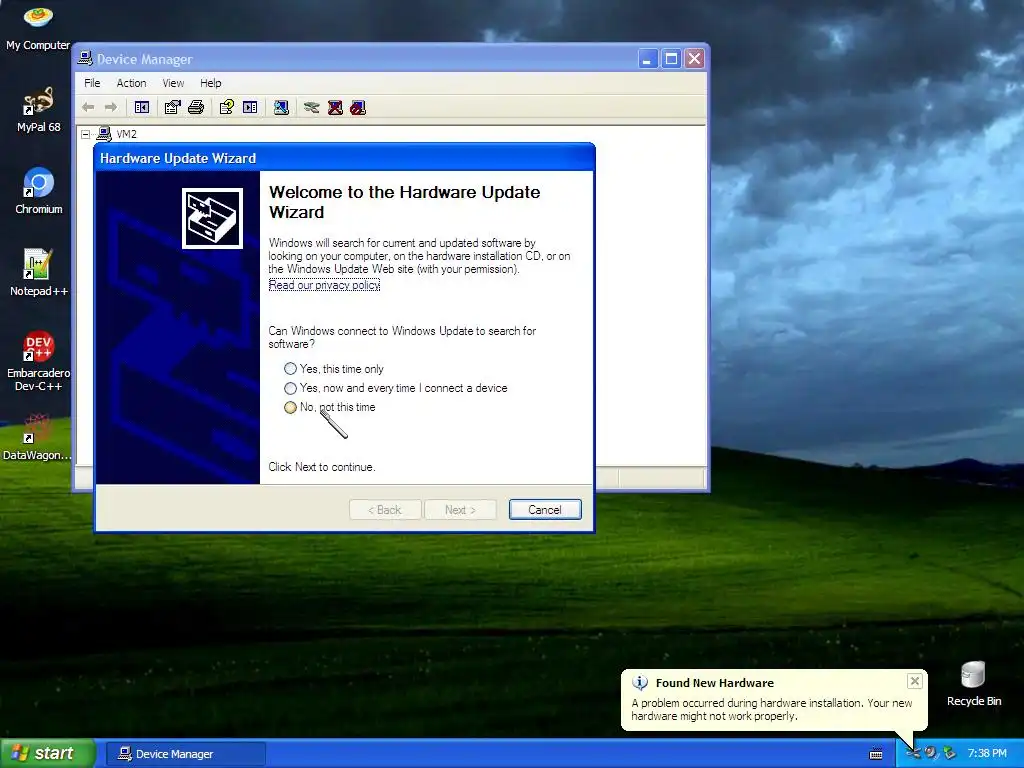Open Properties via the toolbar icon
Image resolution: width=1024 pixels, height=768 pixels.
pyautogui.click(x=172, y=107)
